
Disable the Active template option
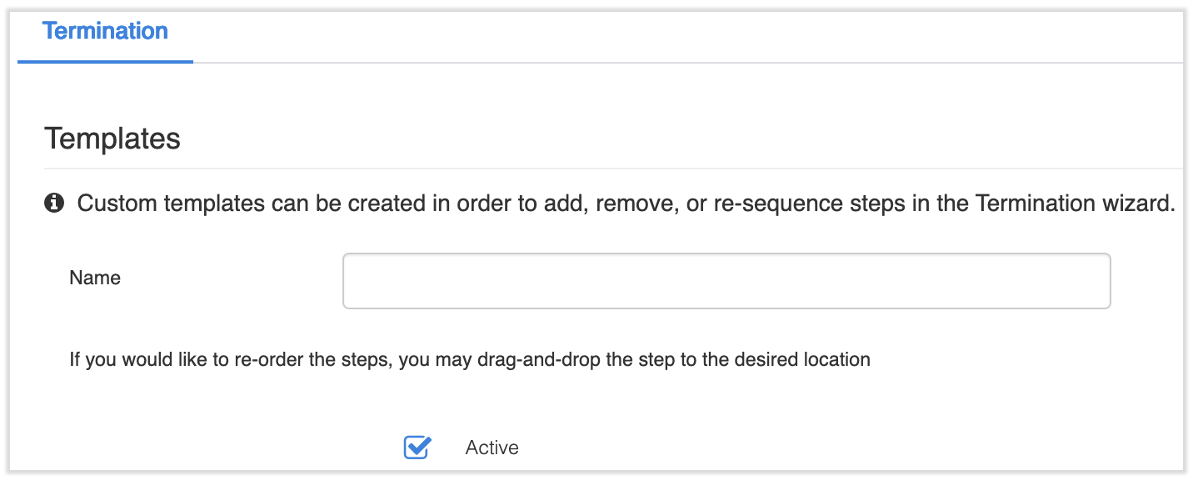click(416, 447)
